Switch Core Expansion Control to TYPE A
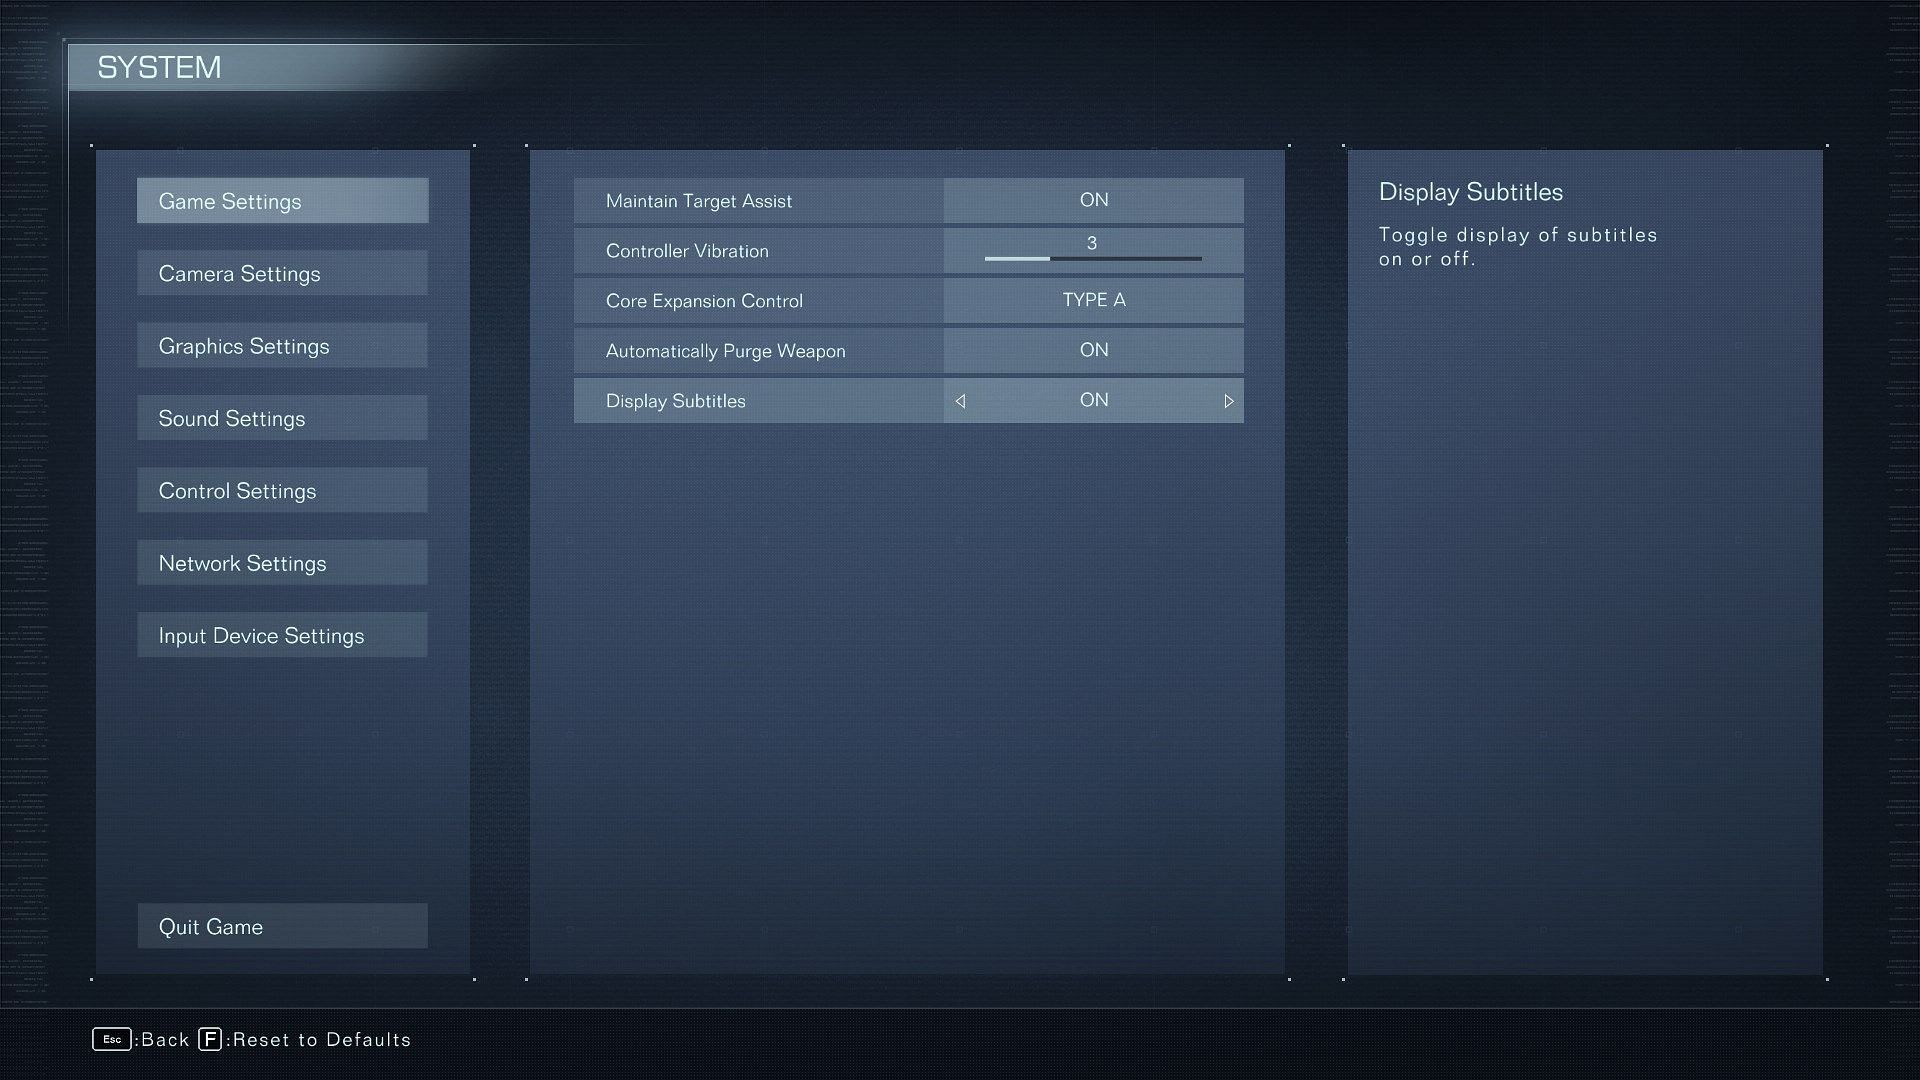This screenshot has width=1920, height=1080. [1093, 299]
